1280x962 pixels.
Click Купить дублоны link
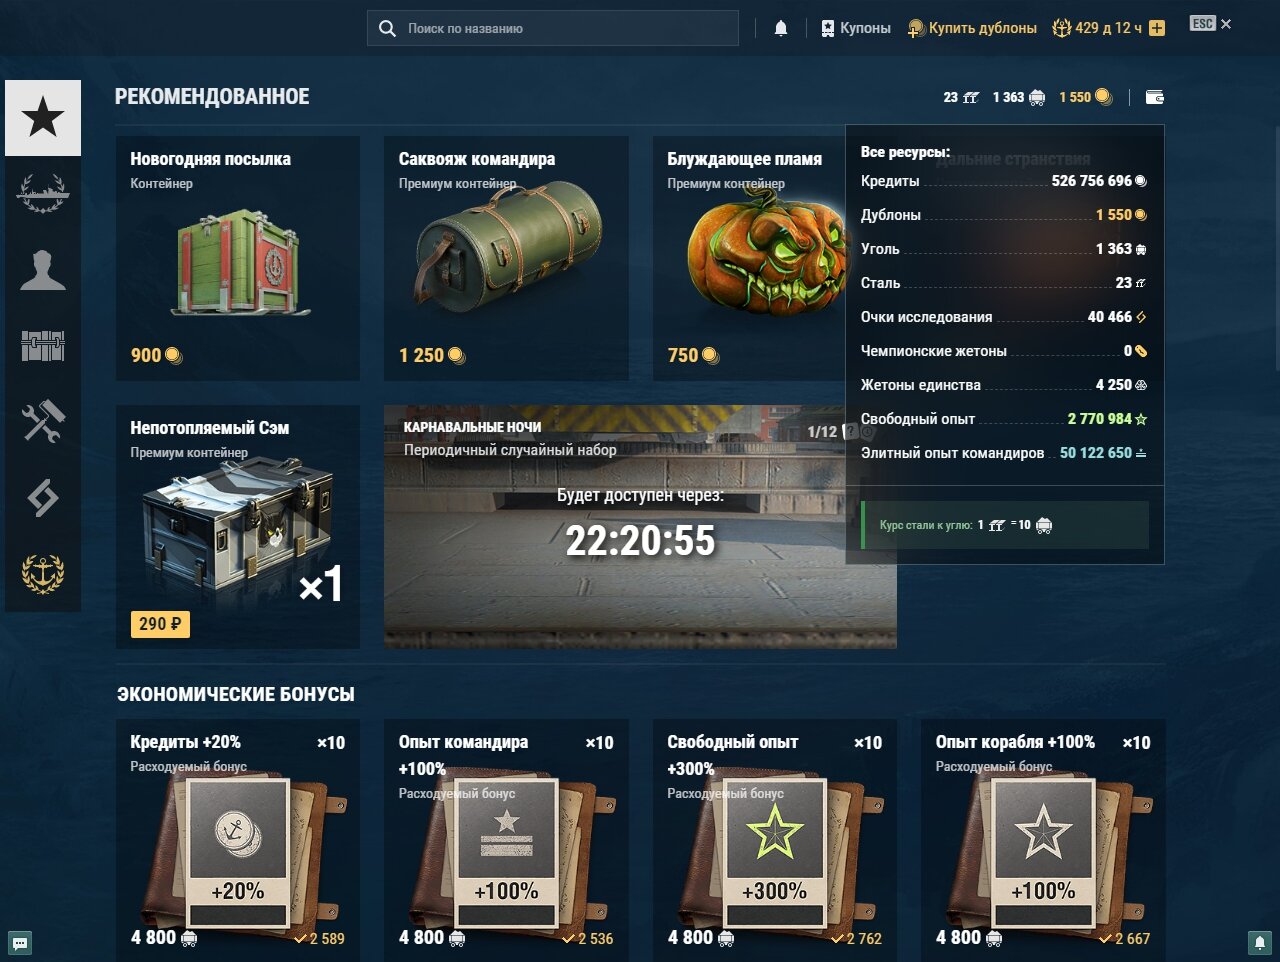(972, 28)
